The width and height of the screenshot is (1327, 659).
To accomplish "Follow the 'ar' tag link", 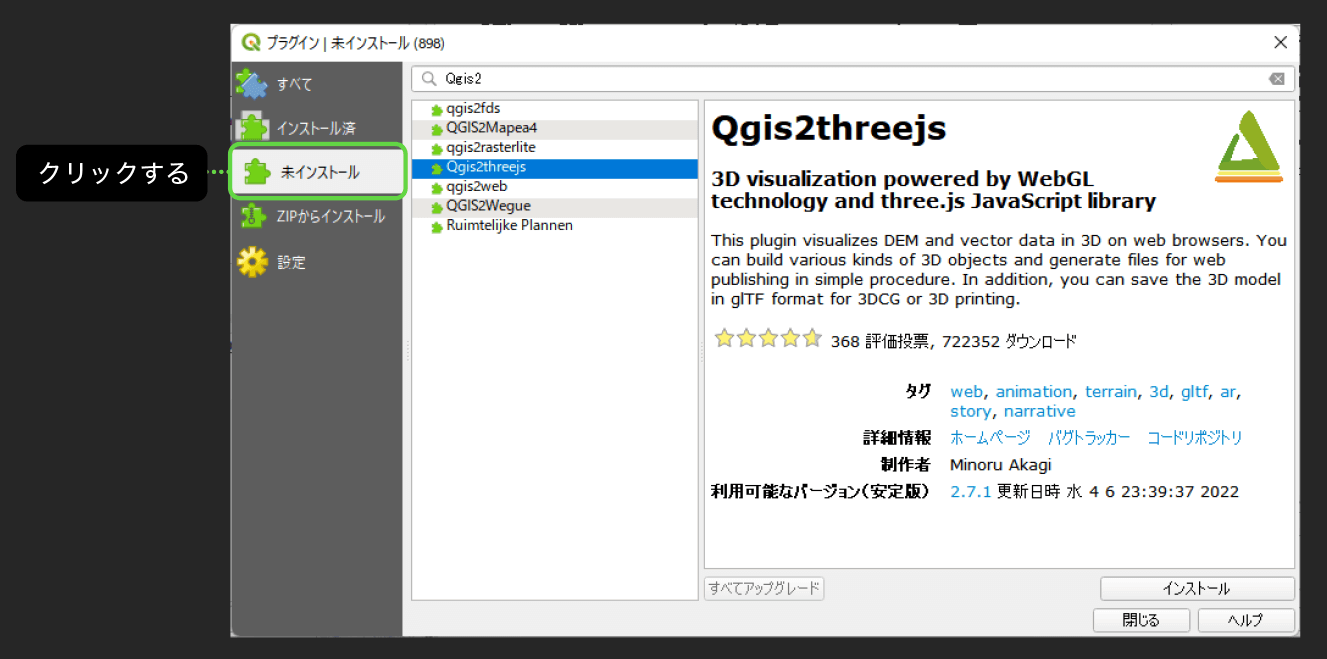I will pyautogui.click(x=1228, y=392).
